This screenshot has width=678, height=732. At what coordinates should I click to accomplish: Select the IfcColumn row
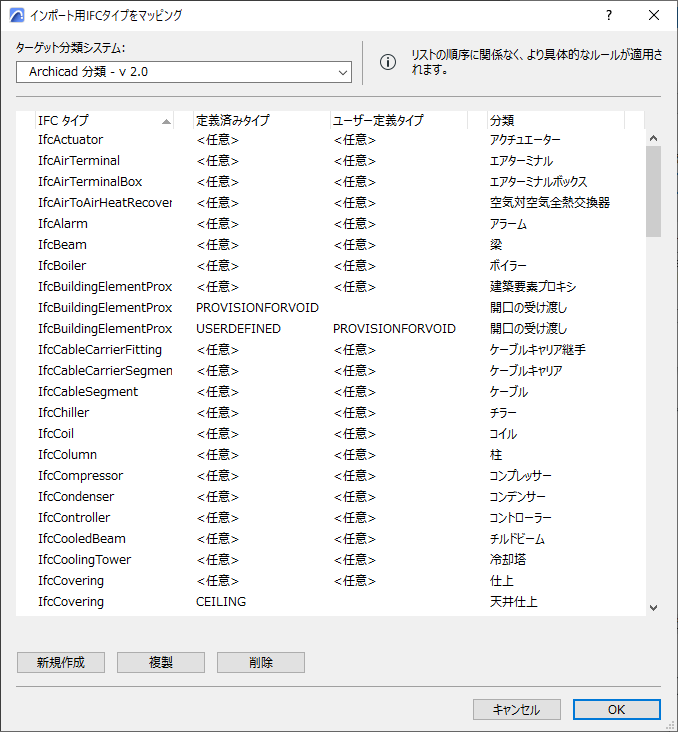tap(331, 455)
